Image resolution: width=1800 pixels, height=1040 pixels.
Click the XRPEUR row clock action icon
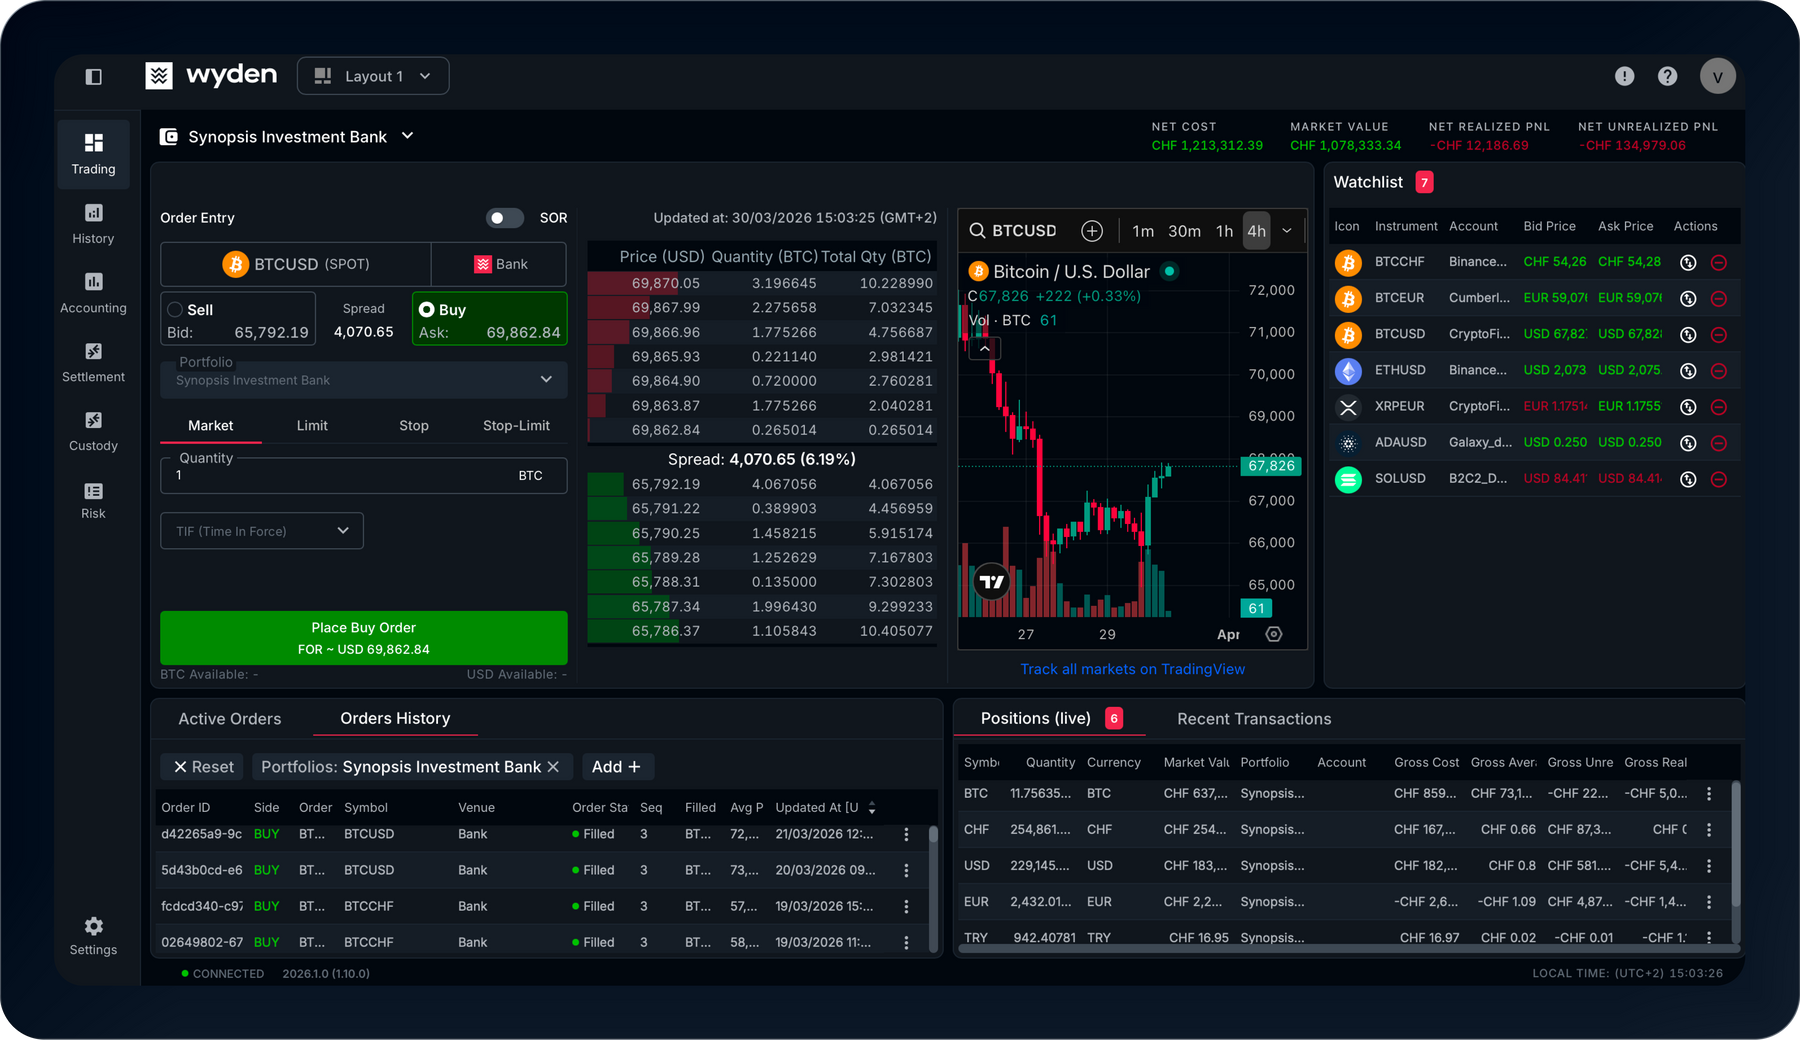click(1688, 407)
